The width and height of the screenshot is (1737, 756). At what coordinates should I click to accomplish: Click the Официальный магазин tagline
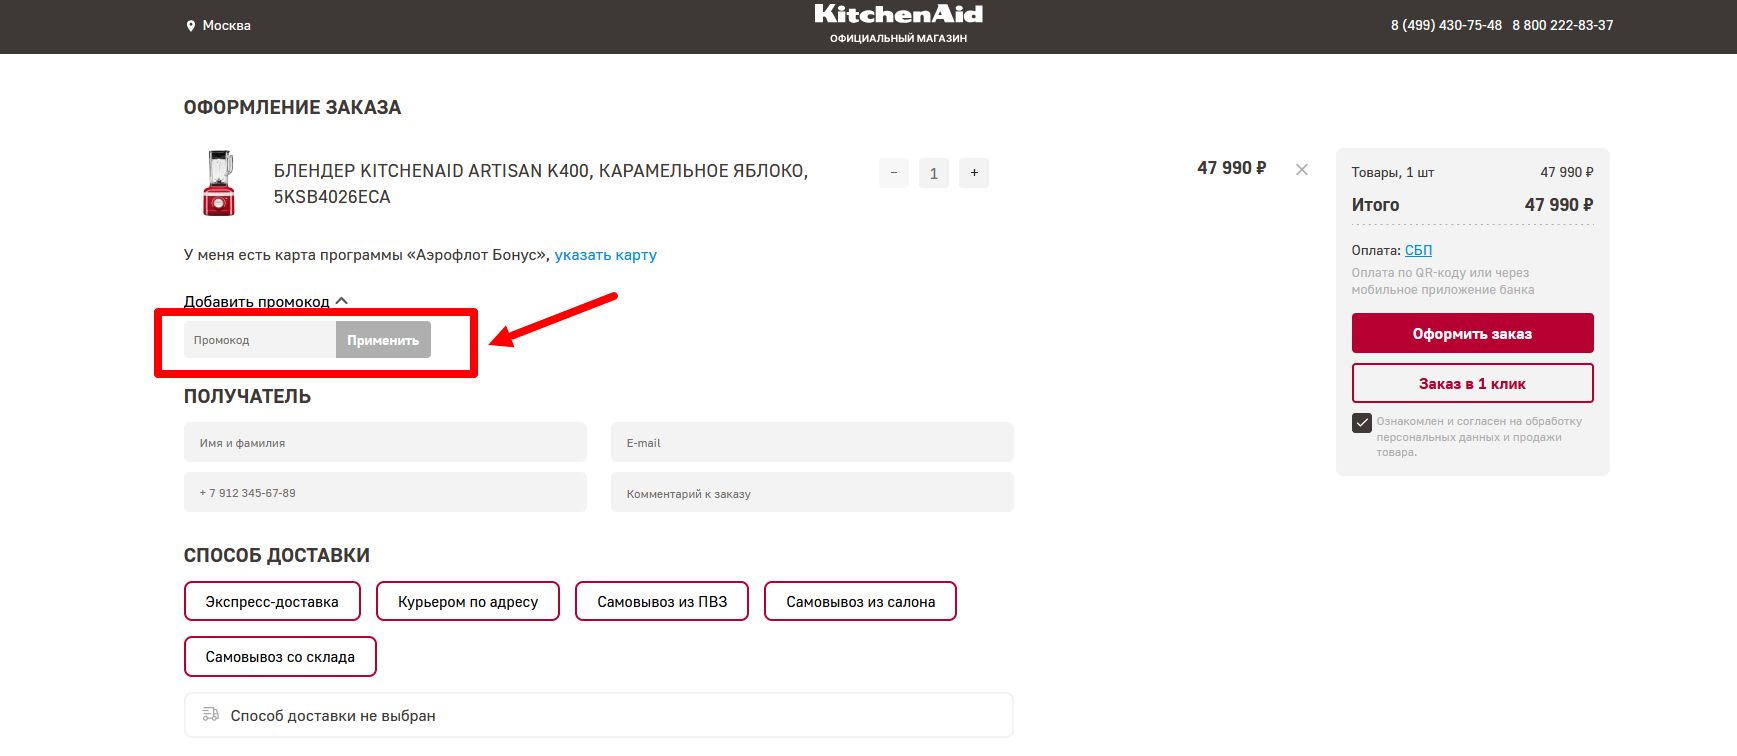(x=898, y=38)
